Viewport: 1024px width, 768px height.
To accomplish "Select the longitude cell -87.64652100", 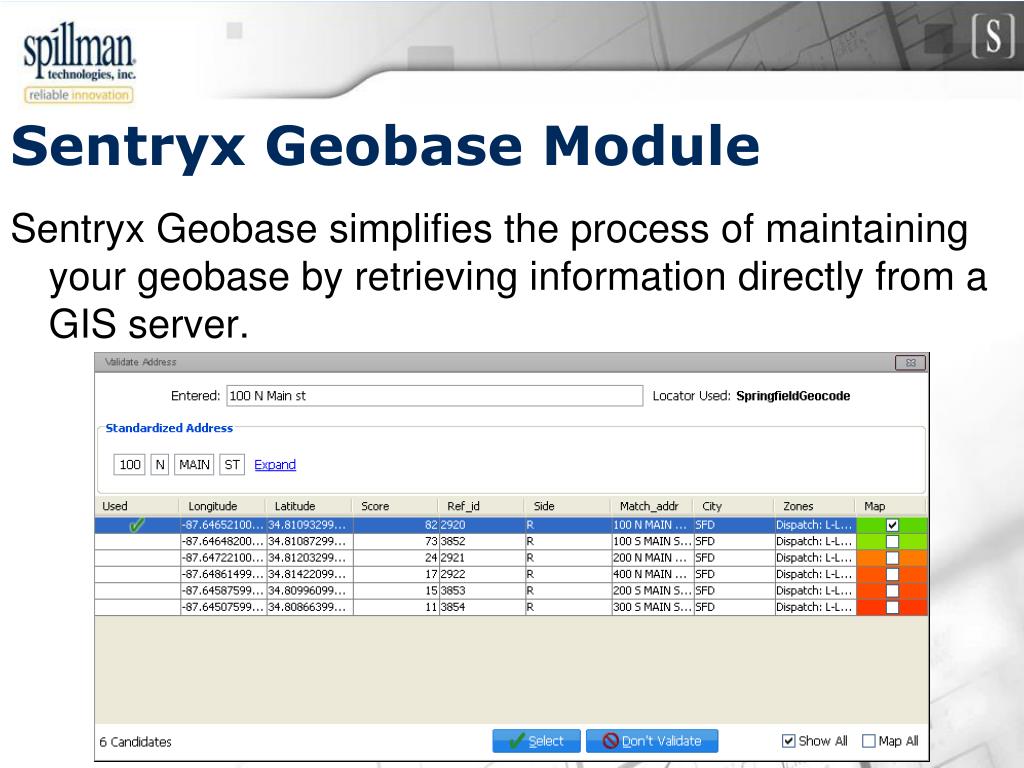I will (223, 525).
